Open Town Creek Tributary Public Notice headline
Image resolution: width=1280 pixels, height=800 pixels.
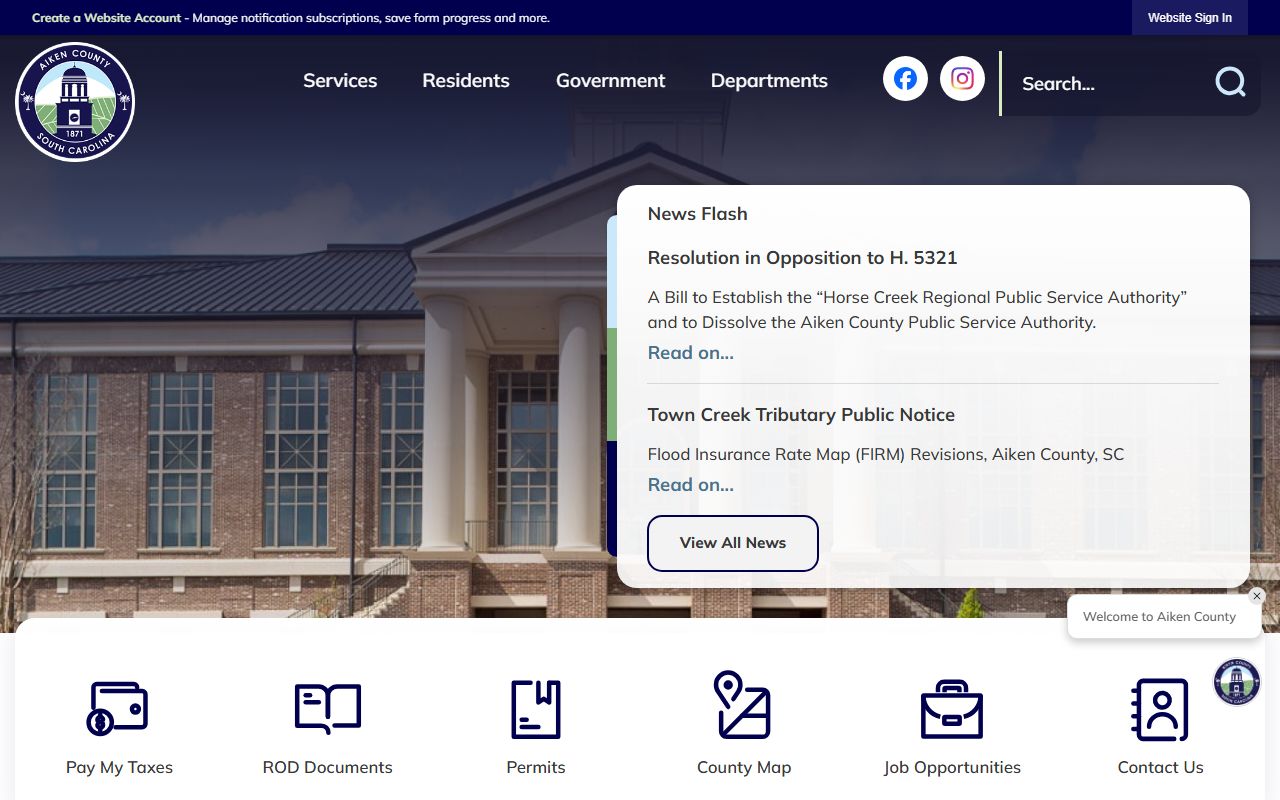(x=801, y=415)
